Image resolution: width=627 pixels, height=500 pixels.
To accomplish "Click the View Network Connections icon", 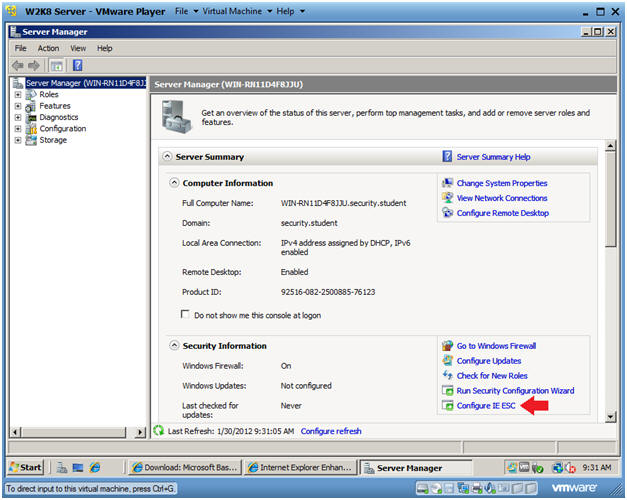I will 447,198.
